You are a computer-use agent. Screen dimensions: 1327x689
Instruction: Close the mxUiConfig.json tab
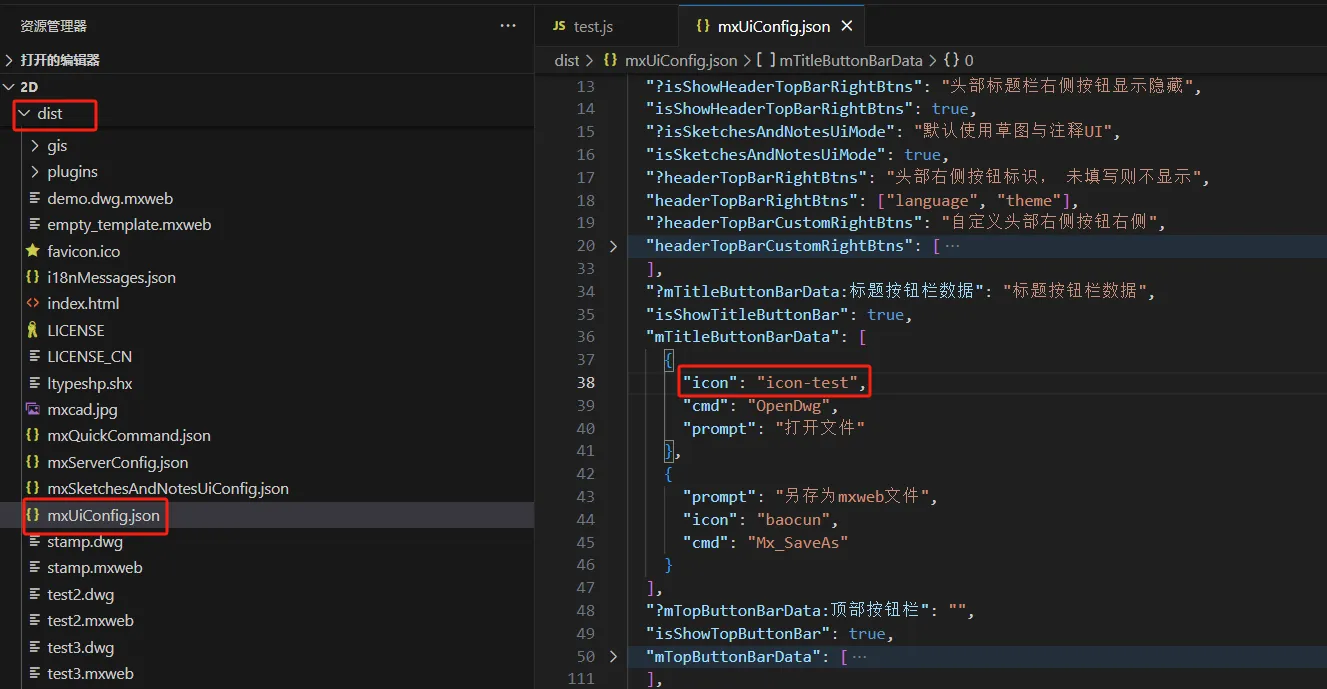coord(847,26)
